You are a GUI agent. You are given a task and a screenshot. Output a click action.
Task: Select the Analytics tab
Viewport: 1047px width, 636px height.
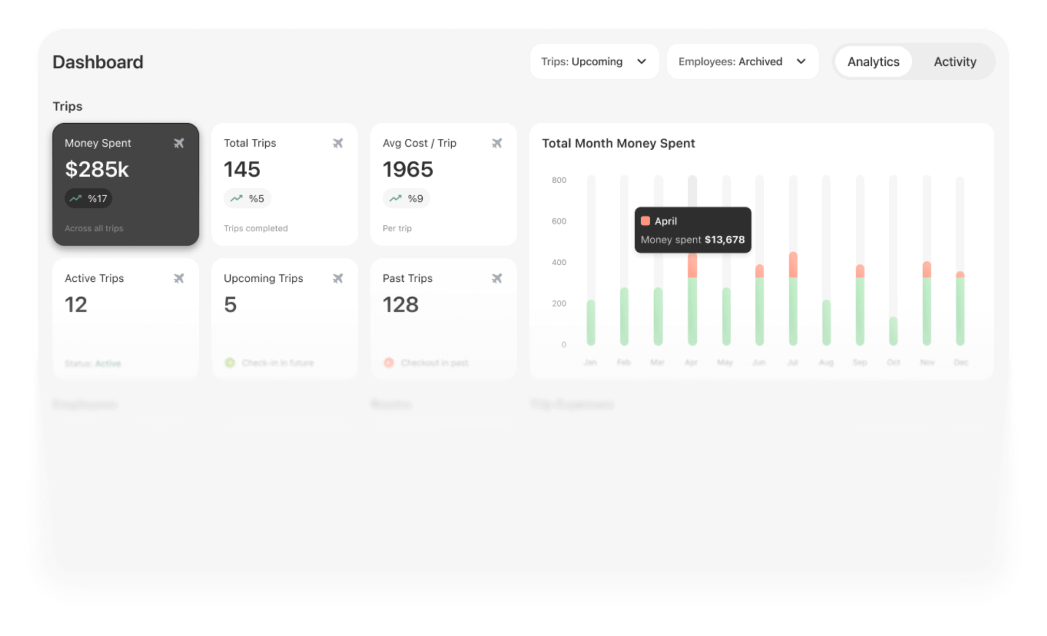point(872,61)
